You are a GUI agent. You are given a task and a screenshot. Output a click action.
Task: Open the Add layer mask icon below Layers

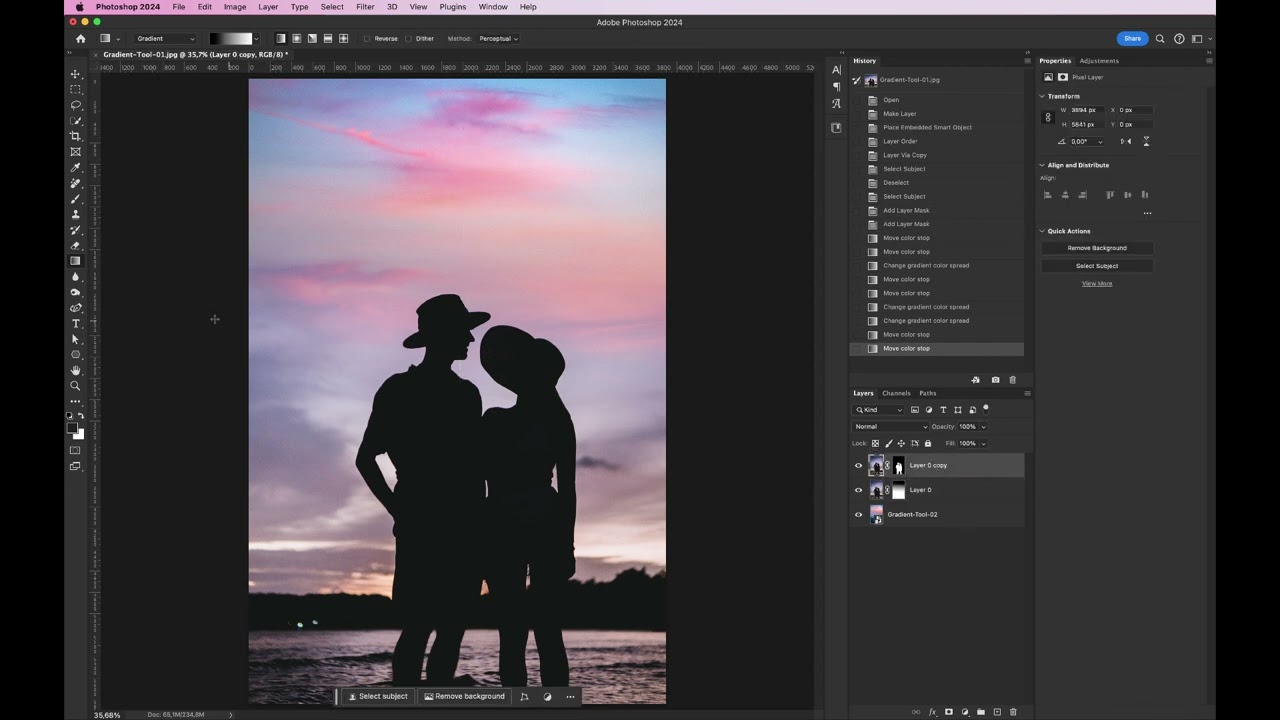[948, 712]
